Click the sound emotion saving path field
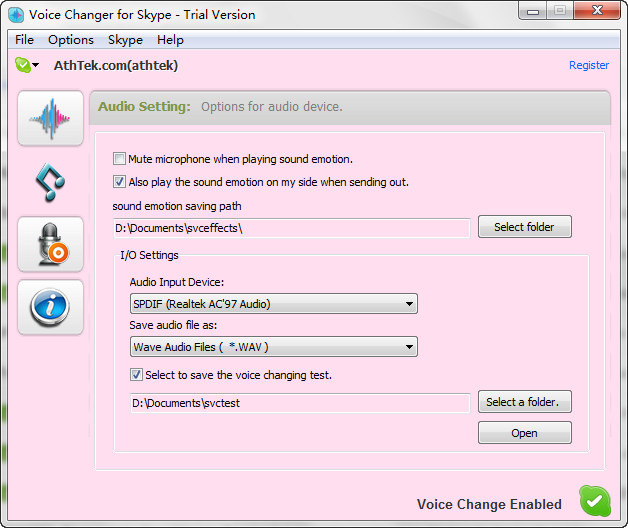The width and height of the screenshot is (628, 528). [x=291, y=228]
